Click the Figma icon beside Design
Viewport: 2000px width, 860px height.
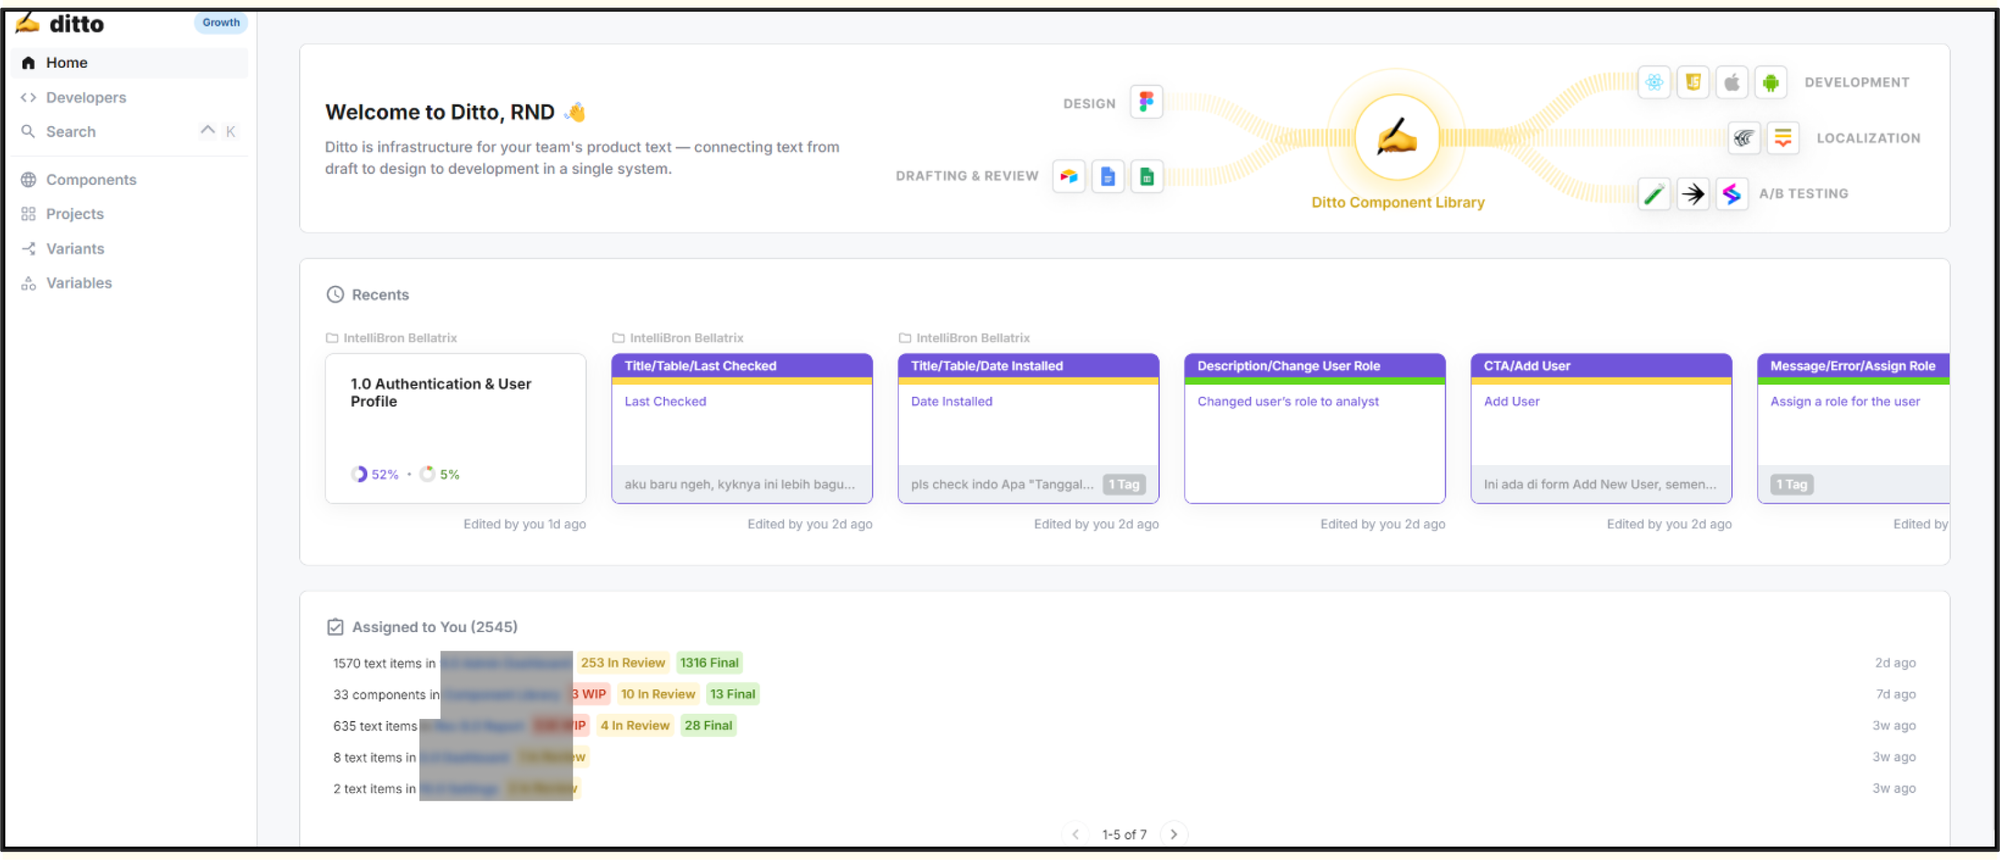(x=1146, y=102)
